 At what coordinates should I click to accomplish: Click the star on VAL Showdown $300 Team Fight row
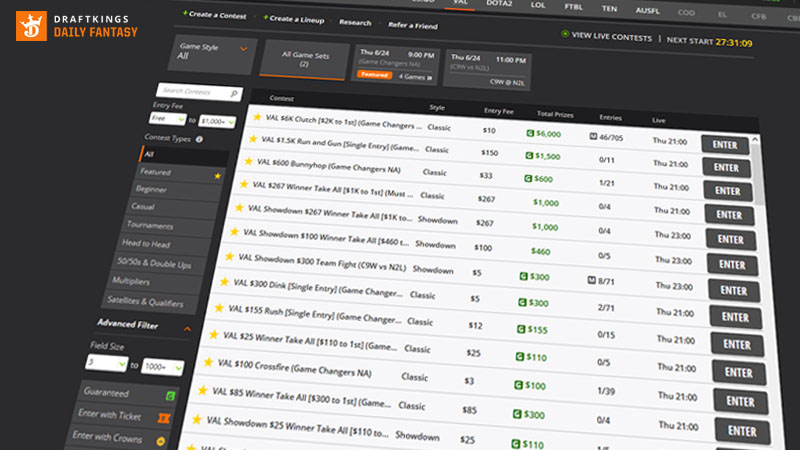click(x=230, y=256)
